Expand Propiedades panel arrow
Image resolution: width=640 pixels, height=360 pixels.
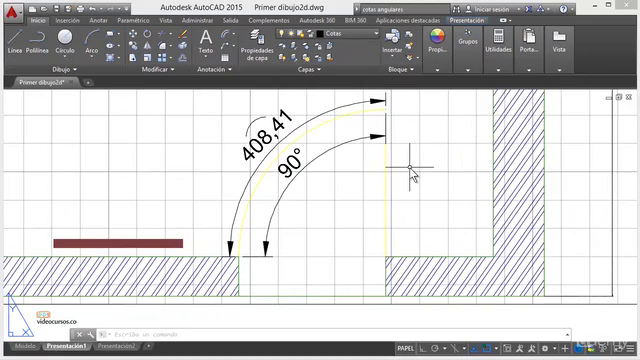pyautogui.click(x=437, y=70)
